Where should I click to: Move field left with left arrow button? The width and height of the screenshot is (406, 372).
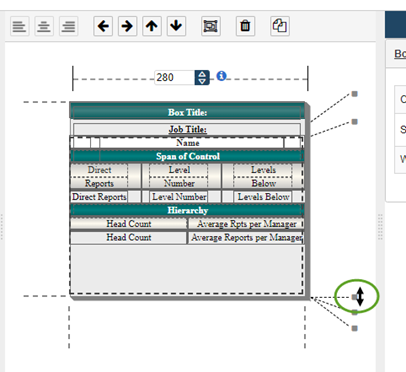(103, 26)
